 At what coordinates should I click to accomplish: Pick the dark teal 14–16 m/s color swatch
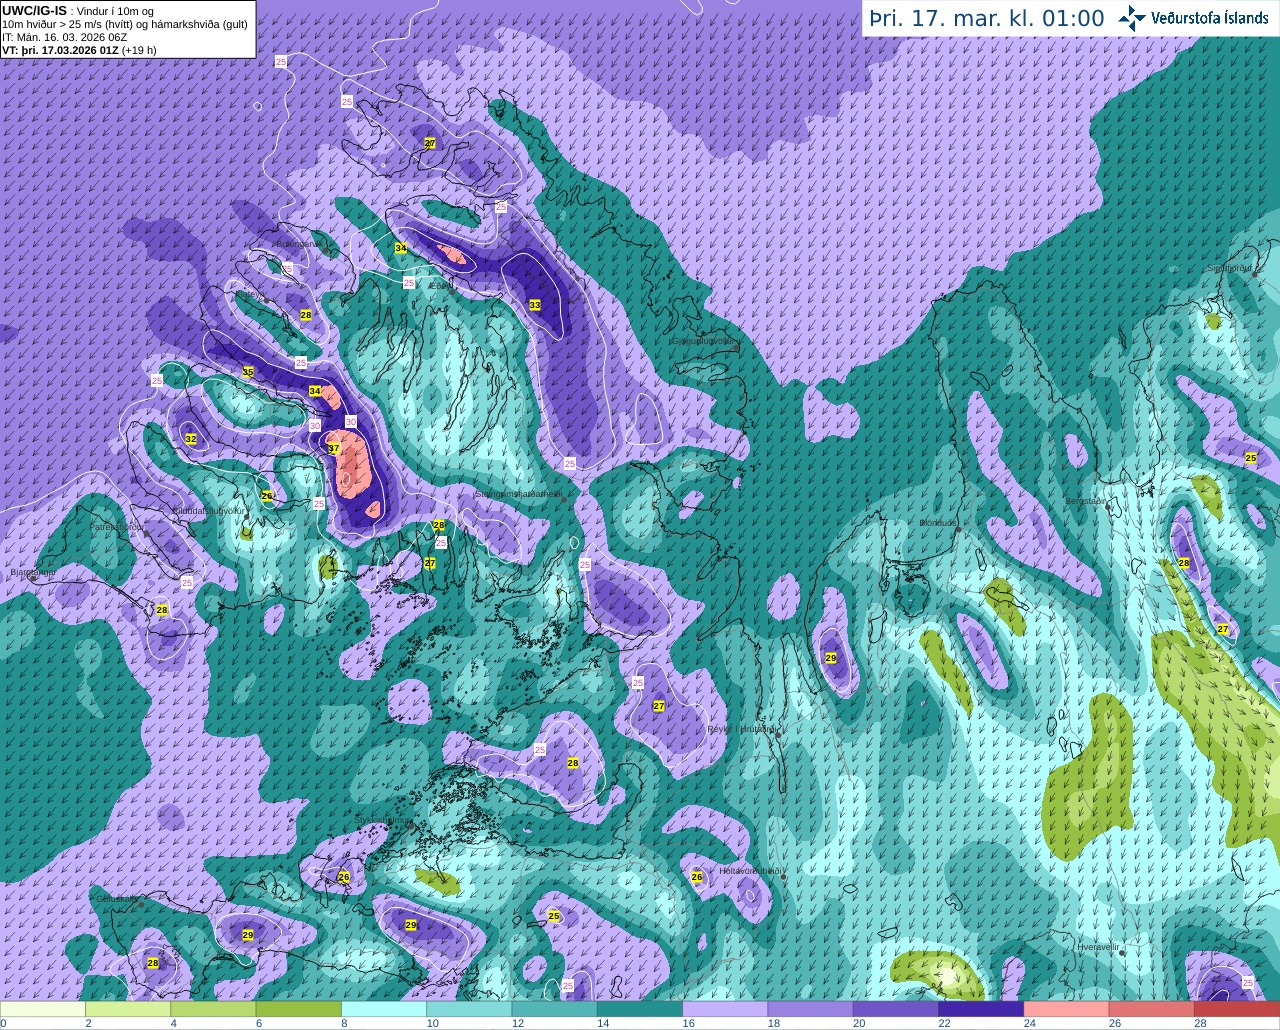tap(640, 1009)
